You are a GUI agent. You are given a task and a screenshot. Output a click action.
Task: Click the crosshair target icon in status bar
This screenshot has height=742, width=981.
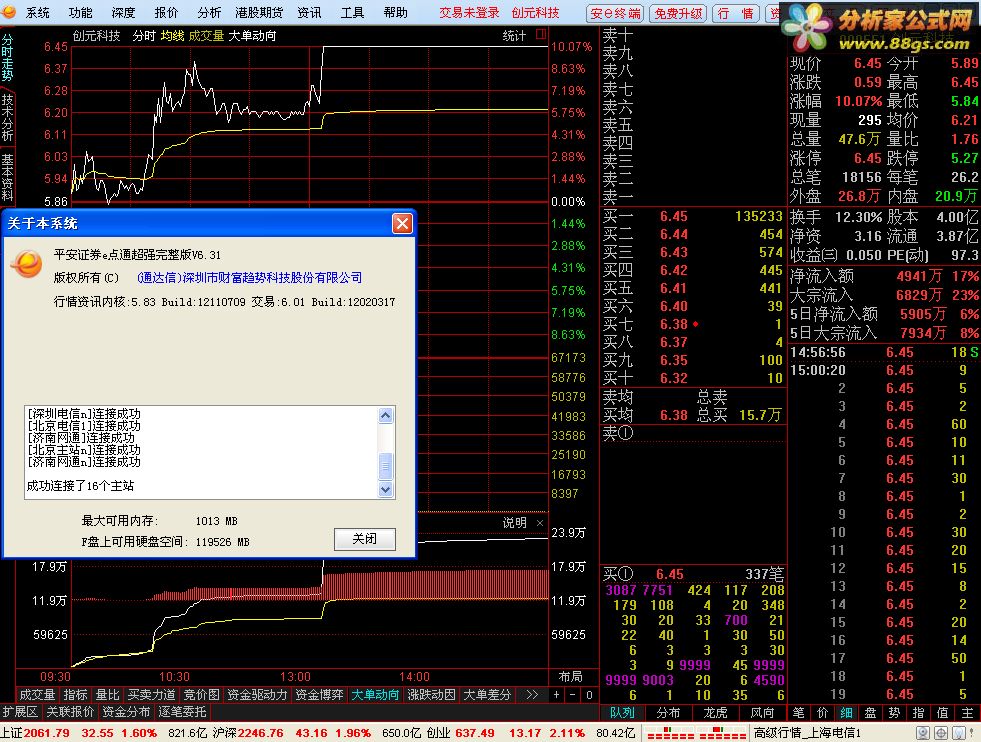click(x=941, y=733)
